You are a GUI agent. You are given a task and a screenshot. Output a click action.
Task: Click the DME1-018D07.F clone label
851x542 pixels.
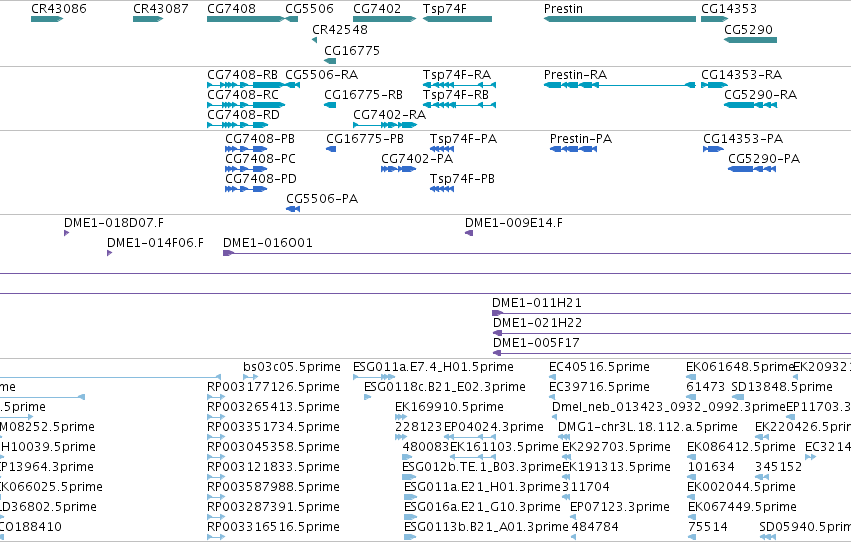click(114, 223)
